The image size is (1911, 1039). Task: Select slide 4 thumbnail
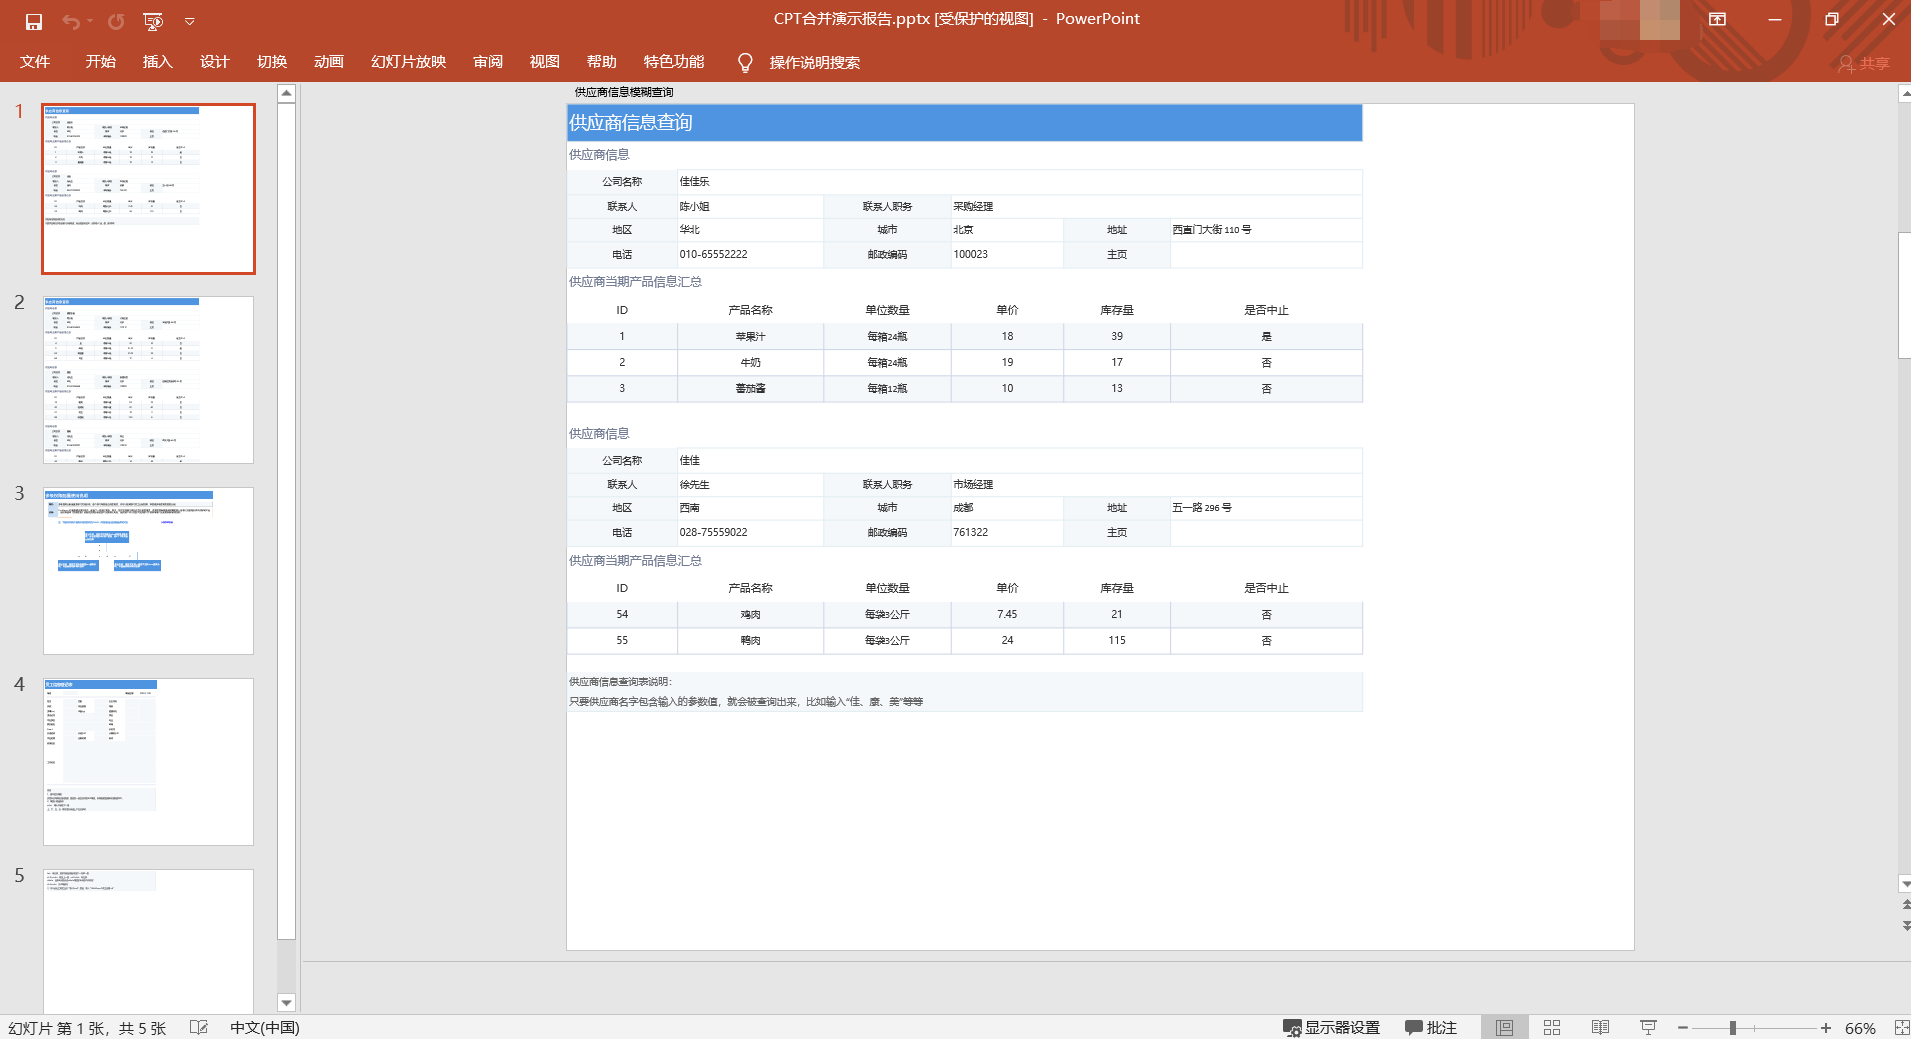148,762
